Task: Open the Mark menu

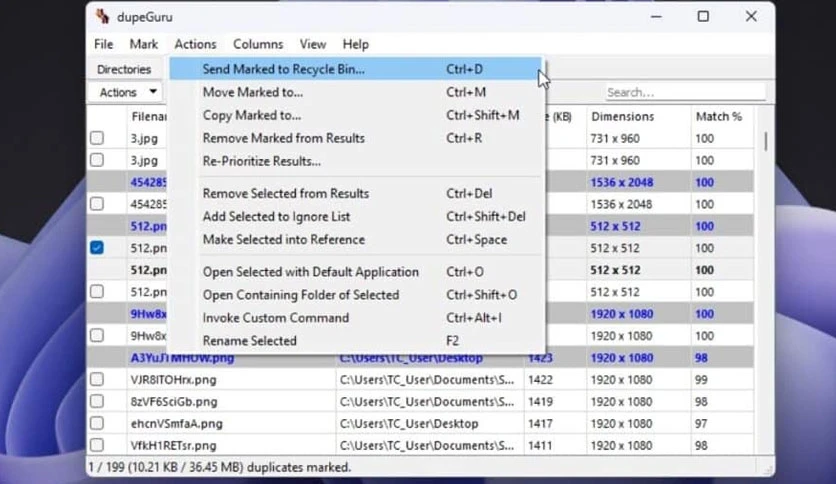Action: pyautogui.click(x=143, y=44)
